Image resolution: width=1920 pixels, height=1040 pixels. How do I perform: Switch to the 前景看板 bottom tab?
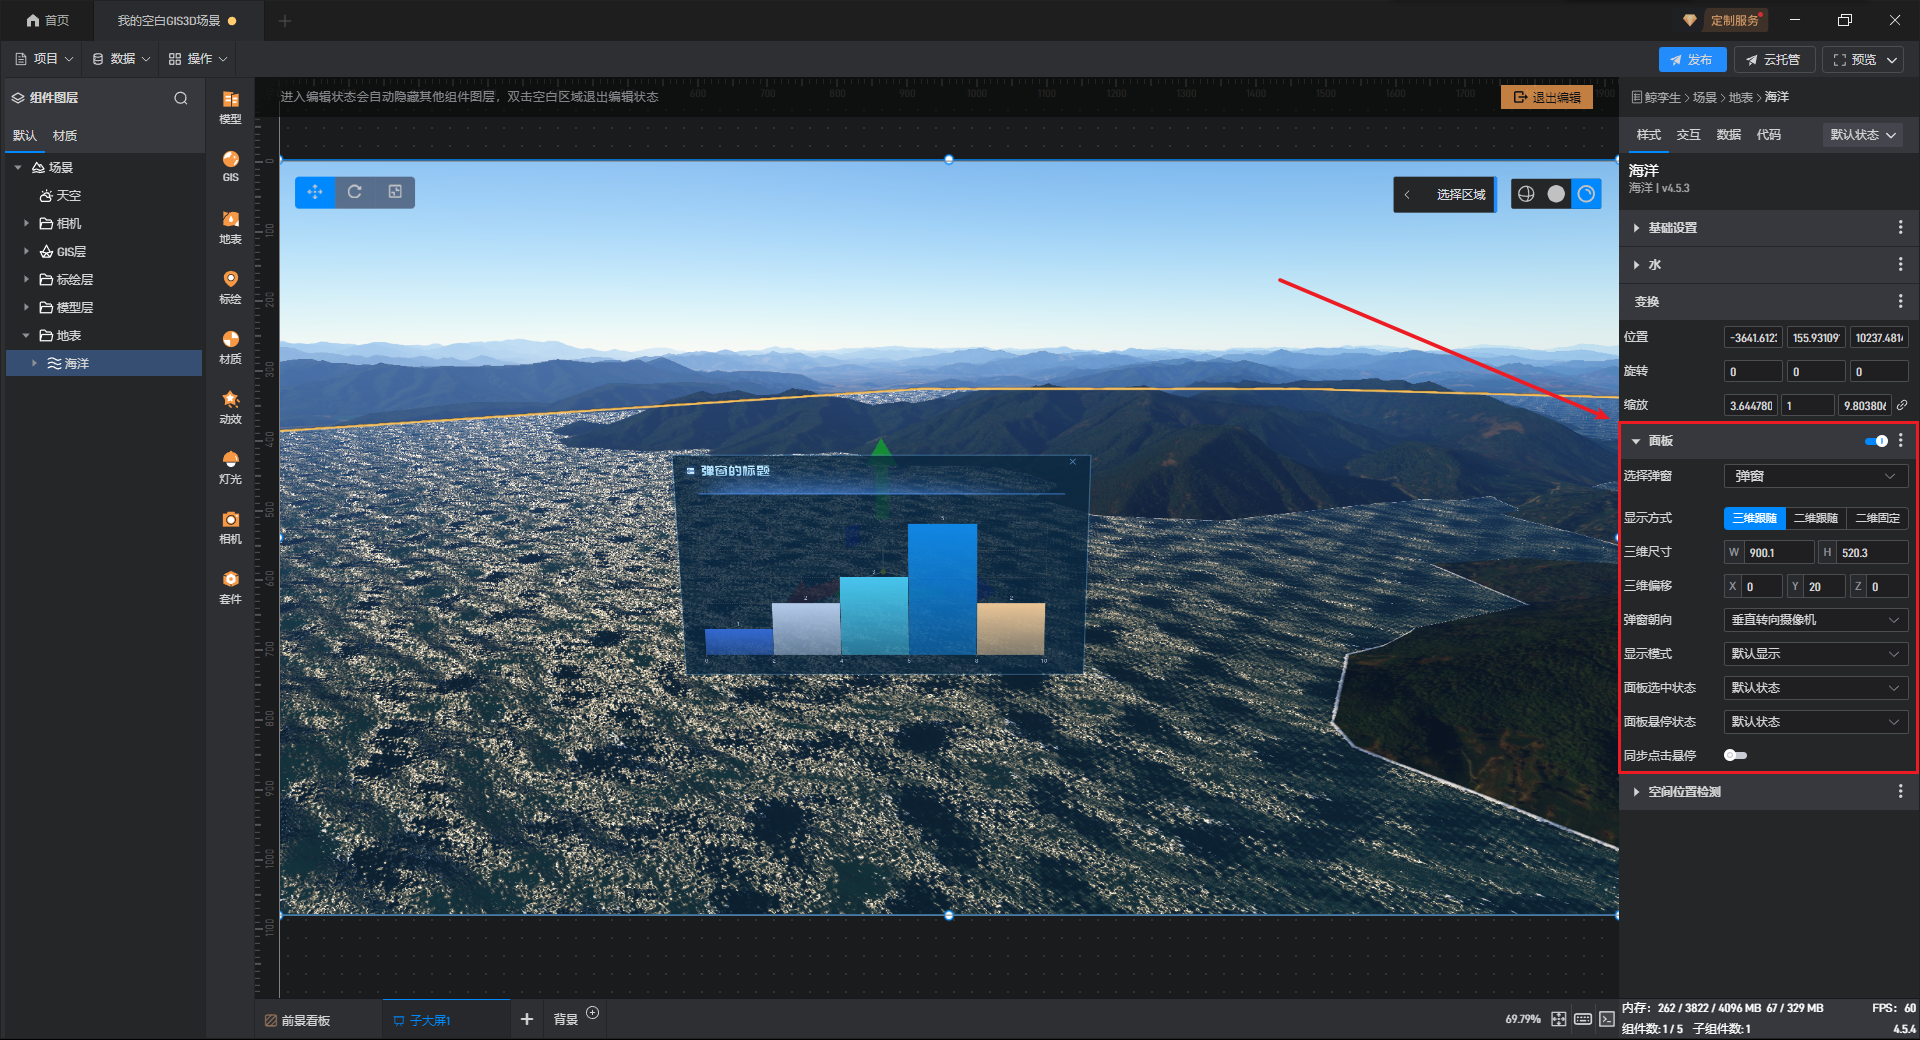298,1020
